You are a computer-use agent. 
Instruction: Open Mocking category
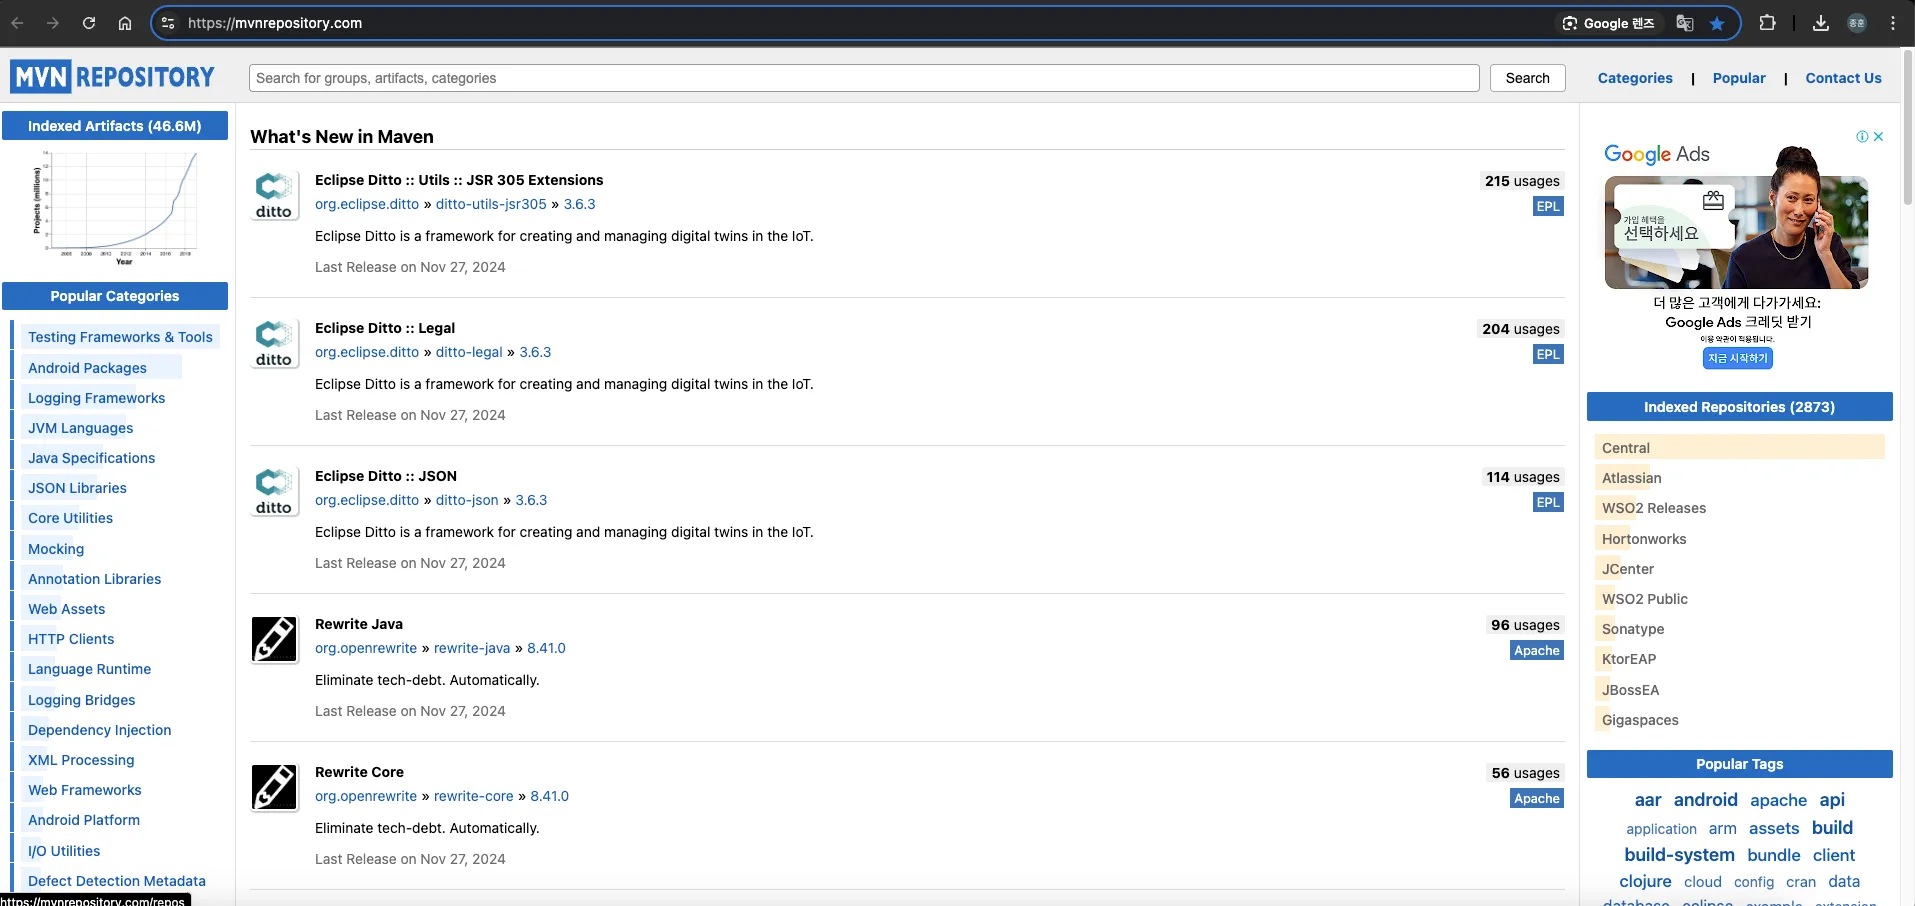click(56, 549)
